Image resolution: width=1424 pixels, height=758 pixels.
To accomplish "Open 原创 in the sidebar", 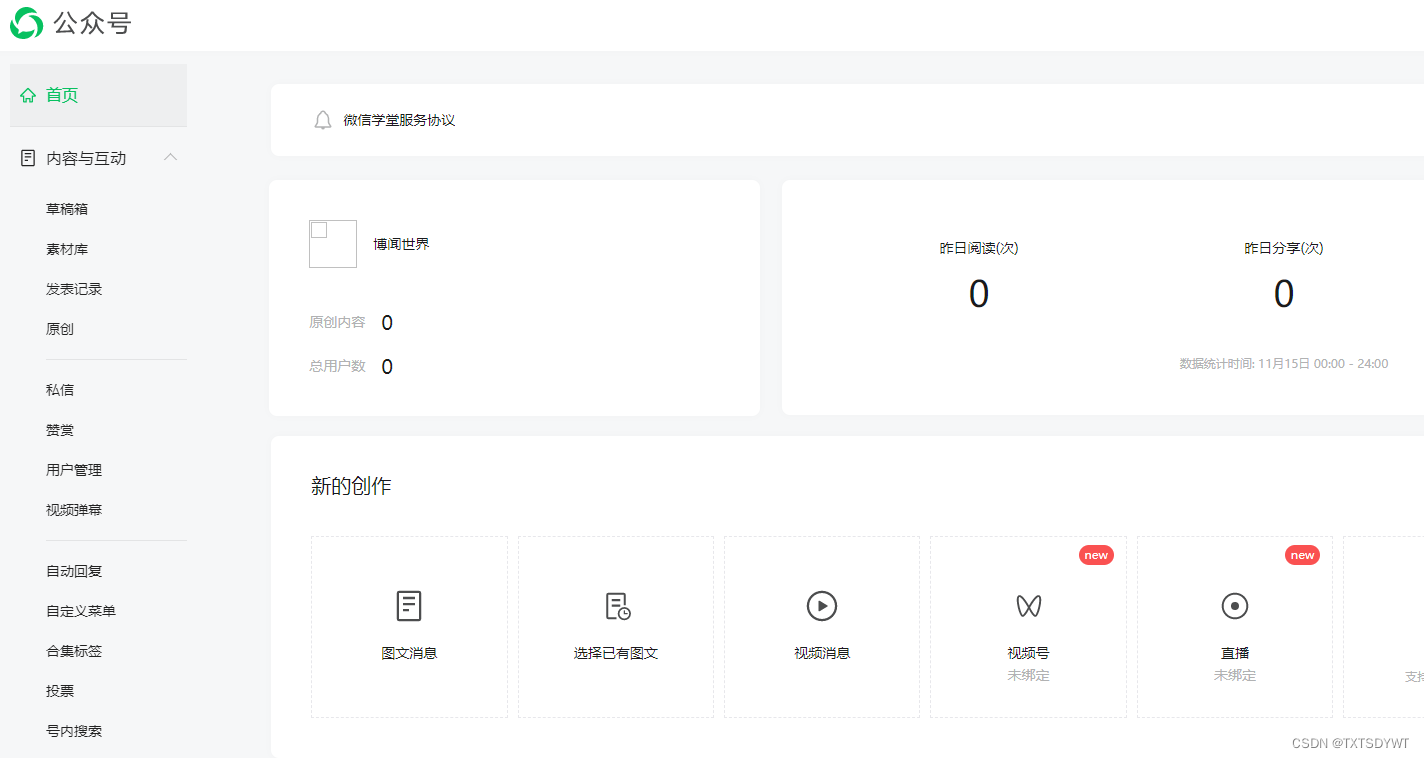I will point(60,329).
